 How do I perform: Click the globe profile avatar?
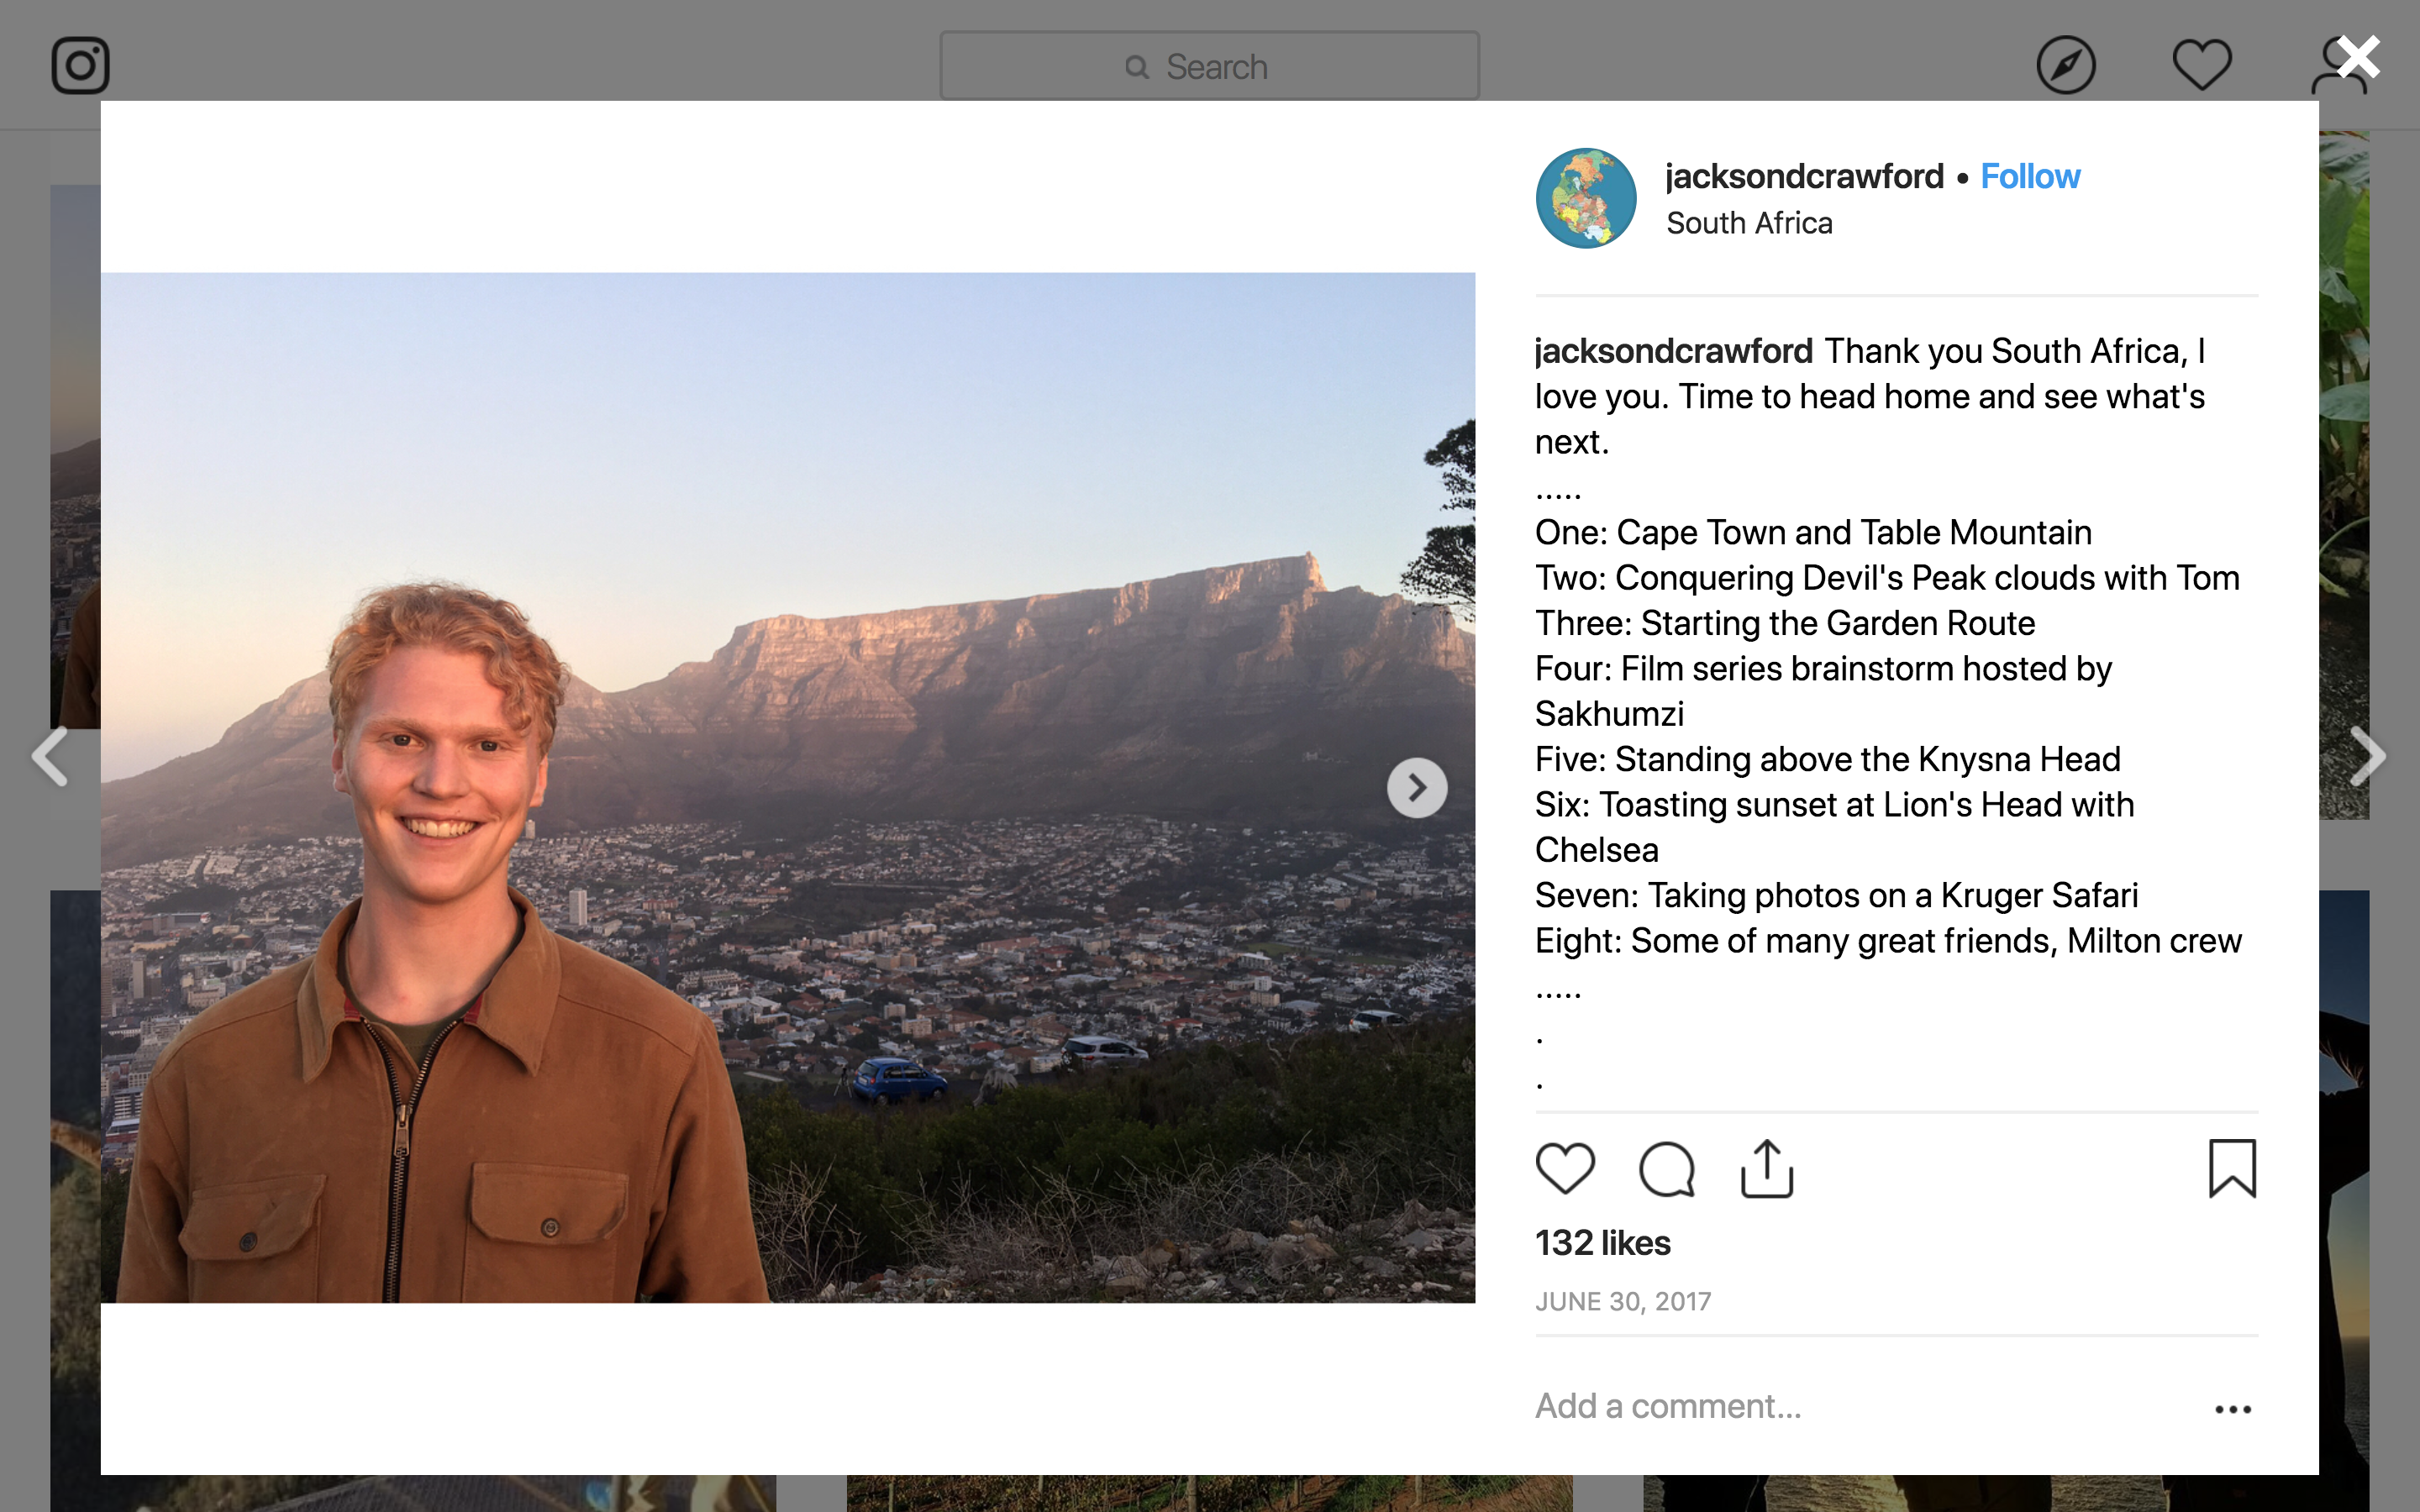point(1586,198)
